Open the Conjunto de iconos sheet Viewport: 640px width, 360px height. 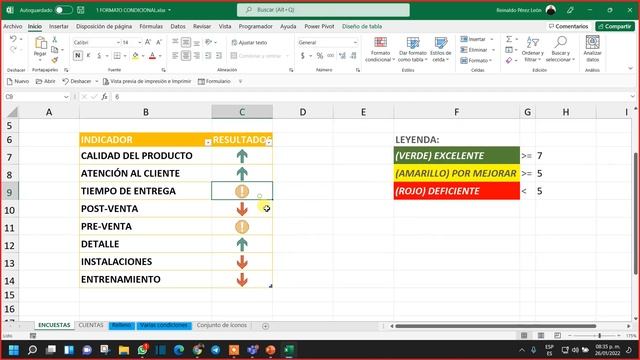(x=222, y=325)
